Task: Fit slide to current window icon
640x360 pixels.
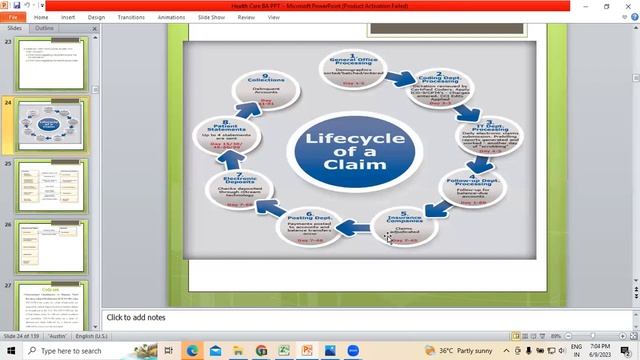Action: click(x=633, y=336)
